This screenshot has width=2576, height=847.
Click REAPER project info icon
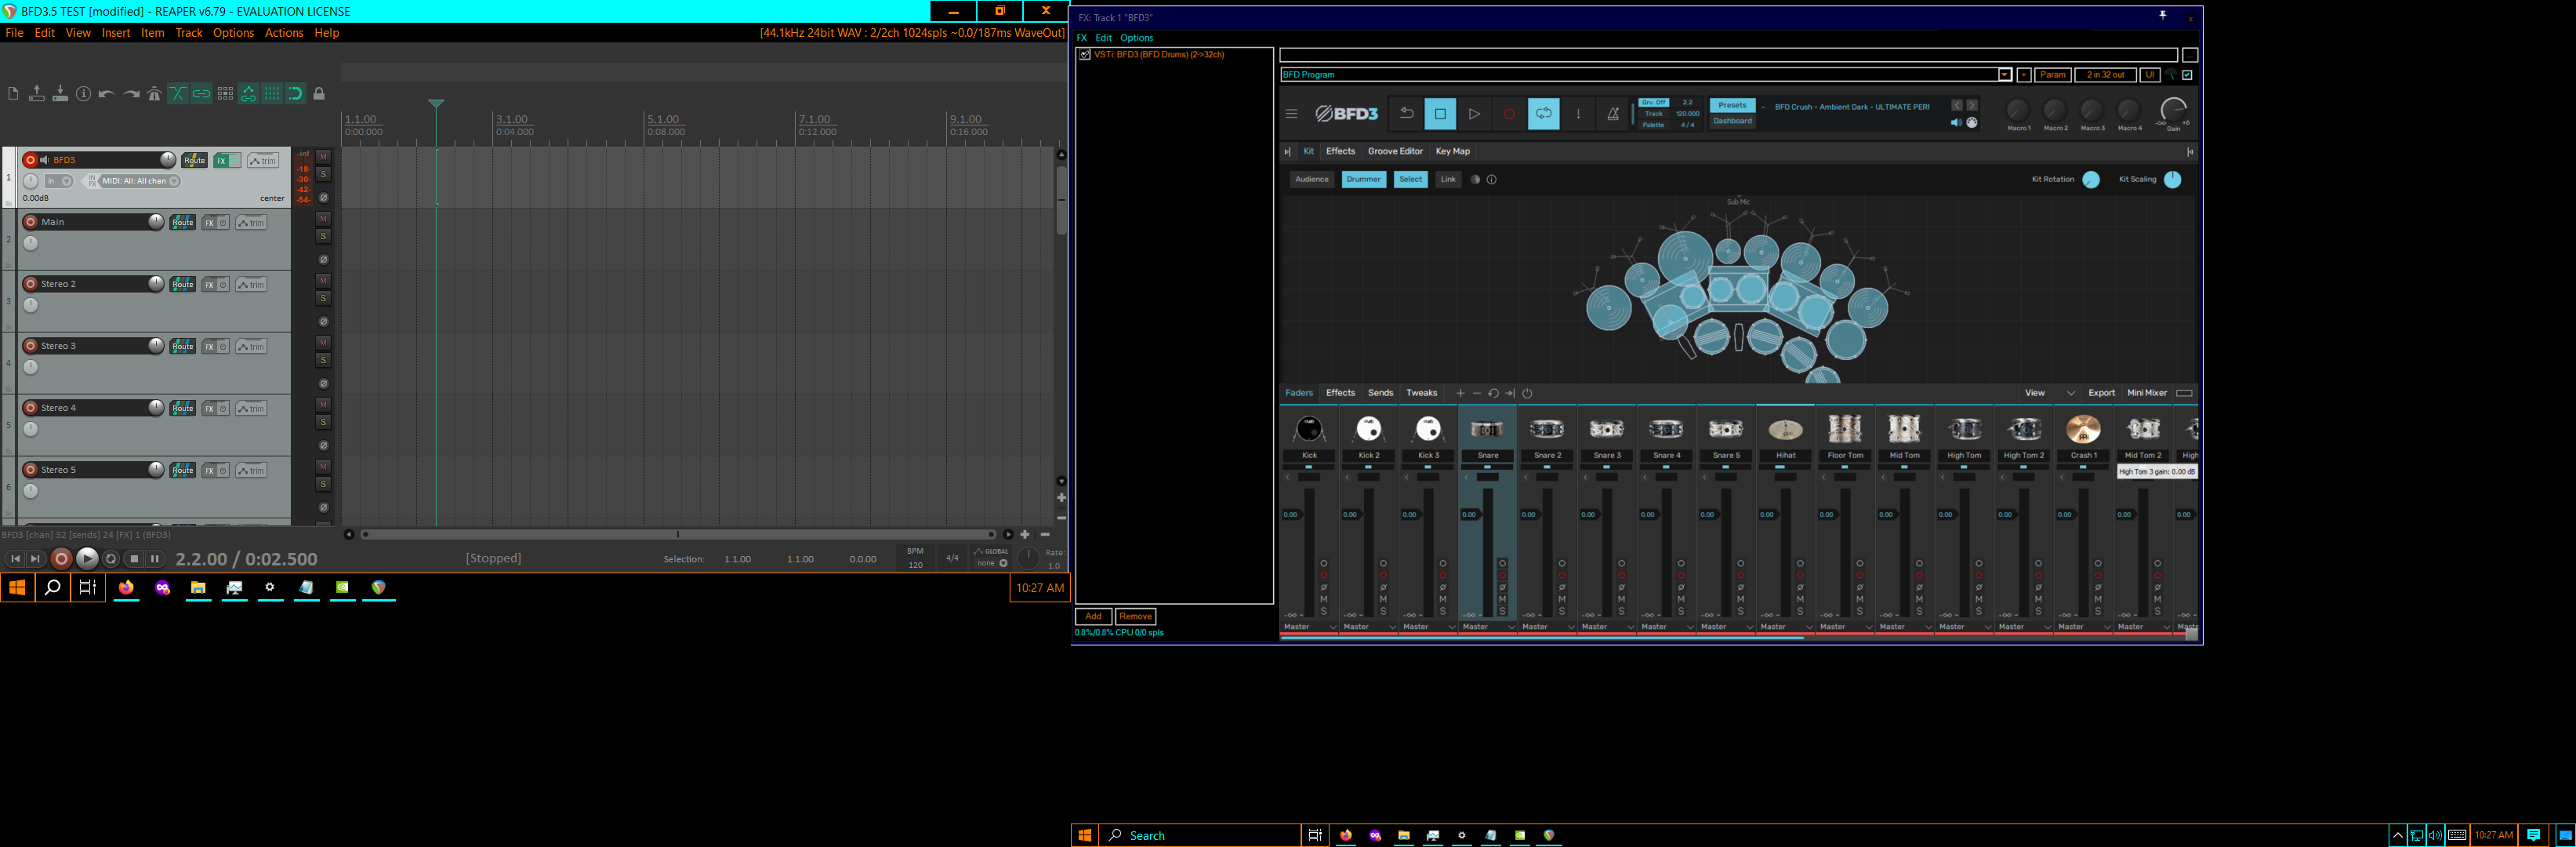click(84, 94)
